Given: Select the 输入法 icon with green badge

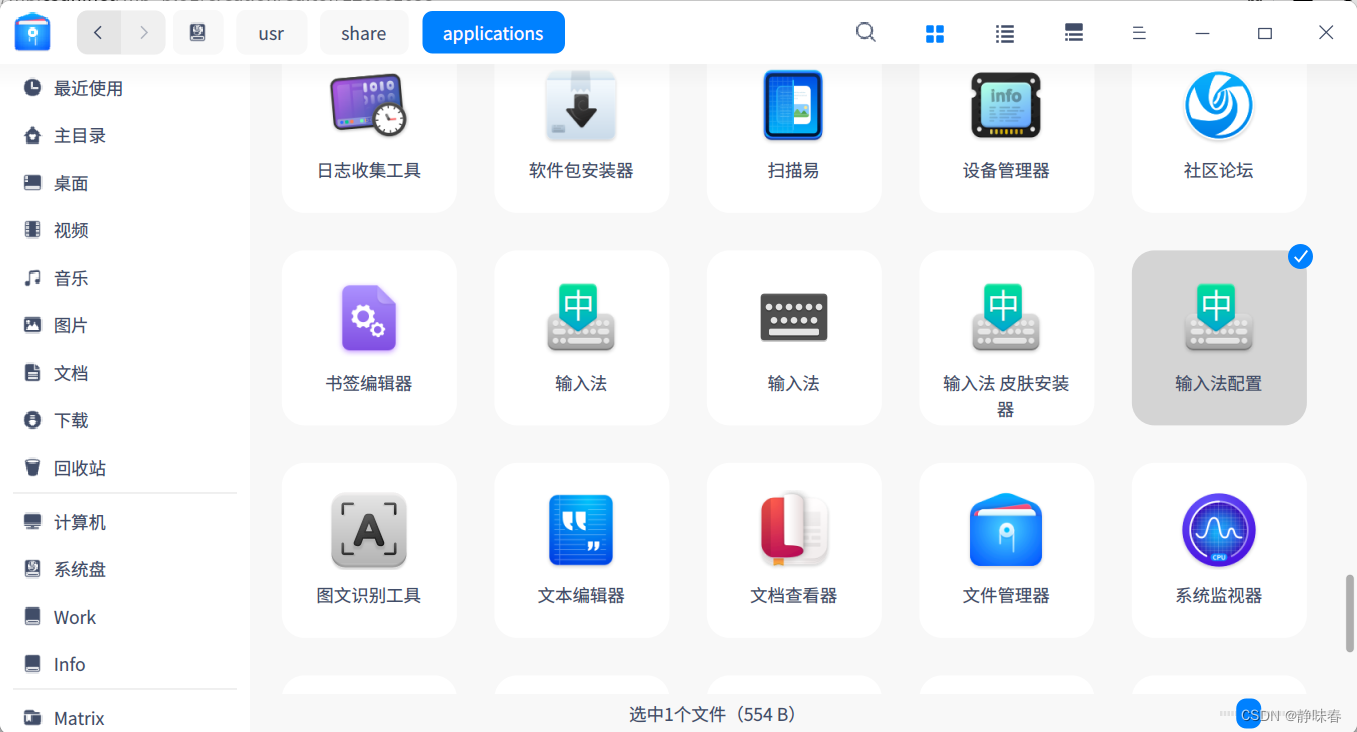Looking at the screenshot, I should [x=581, y=318].
